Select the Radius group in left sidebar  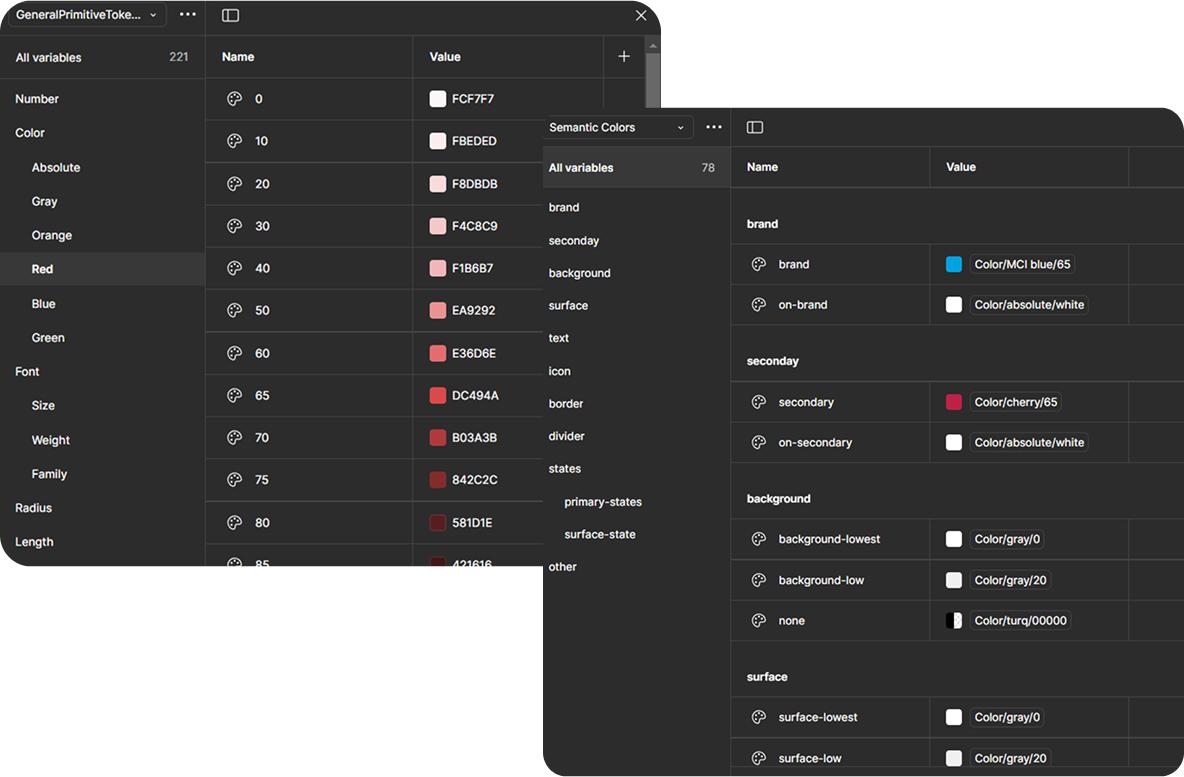tap(34, 508)
